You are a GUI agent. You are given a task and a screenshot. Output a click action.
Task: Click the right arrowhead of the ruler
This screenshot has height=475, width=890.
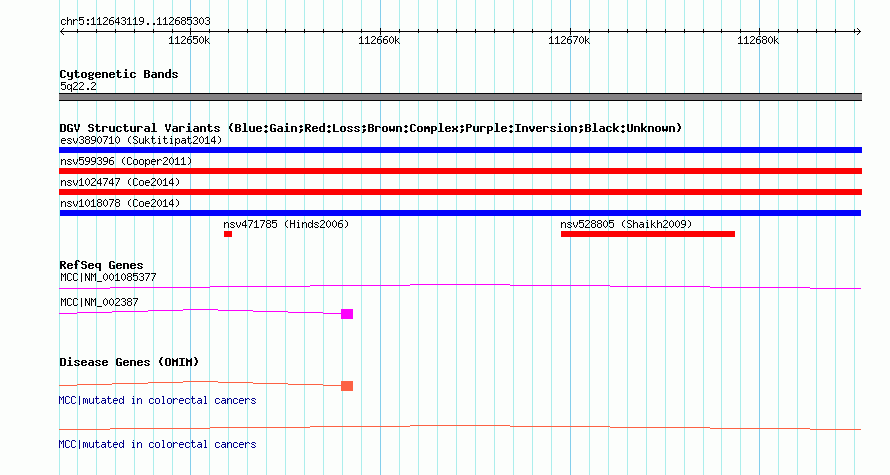coord(858,32)
